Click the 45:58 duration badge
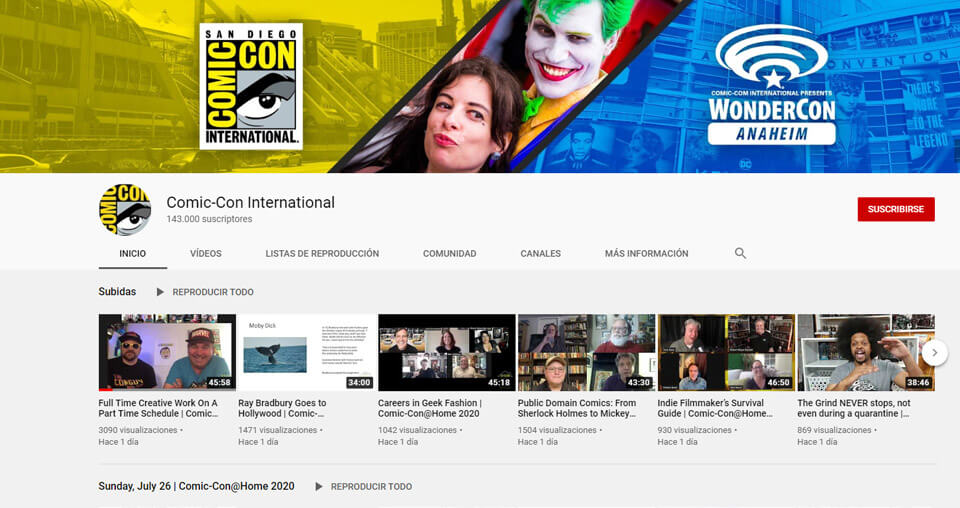 [x=219, y=383]
